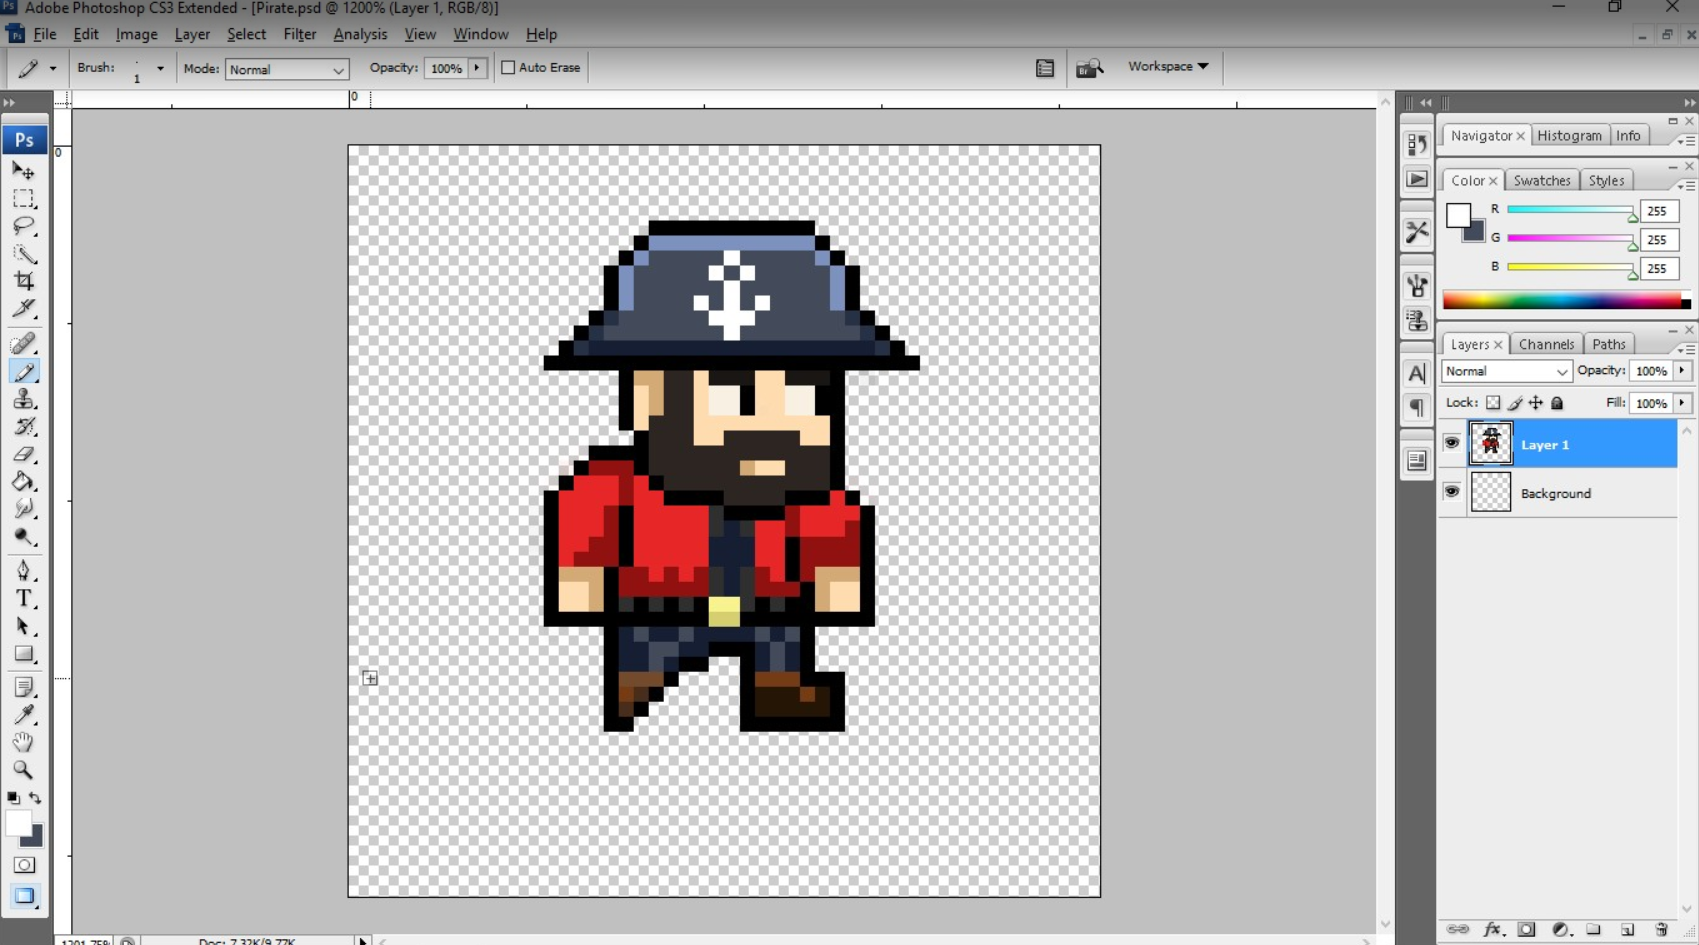Image resolution: width=1699 pixels, height=945 pixels.
Task: Create a new layer button
Action: coord(1627,929)
